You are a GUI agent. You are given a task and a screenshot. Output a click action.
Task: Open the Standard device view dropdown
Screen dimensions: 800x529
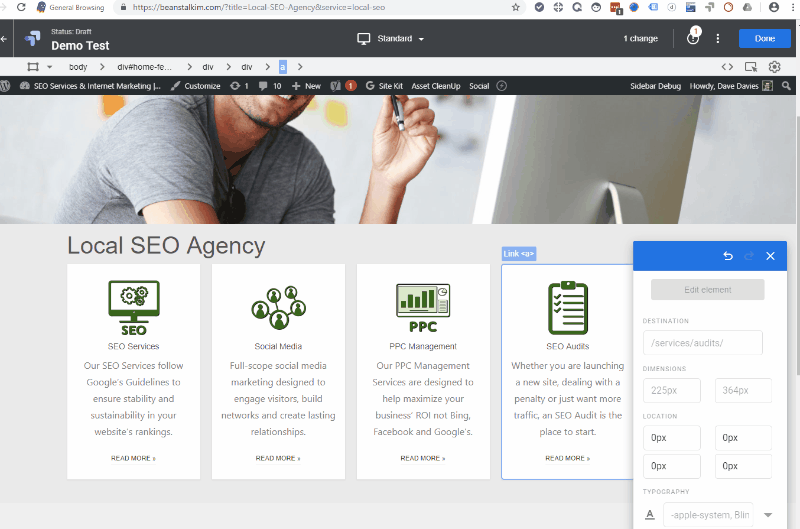pyautogui.click(x=391, y=39)
